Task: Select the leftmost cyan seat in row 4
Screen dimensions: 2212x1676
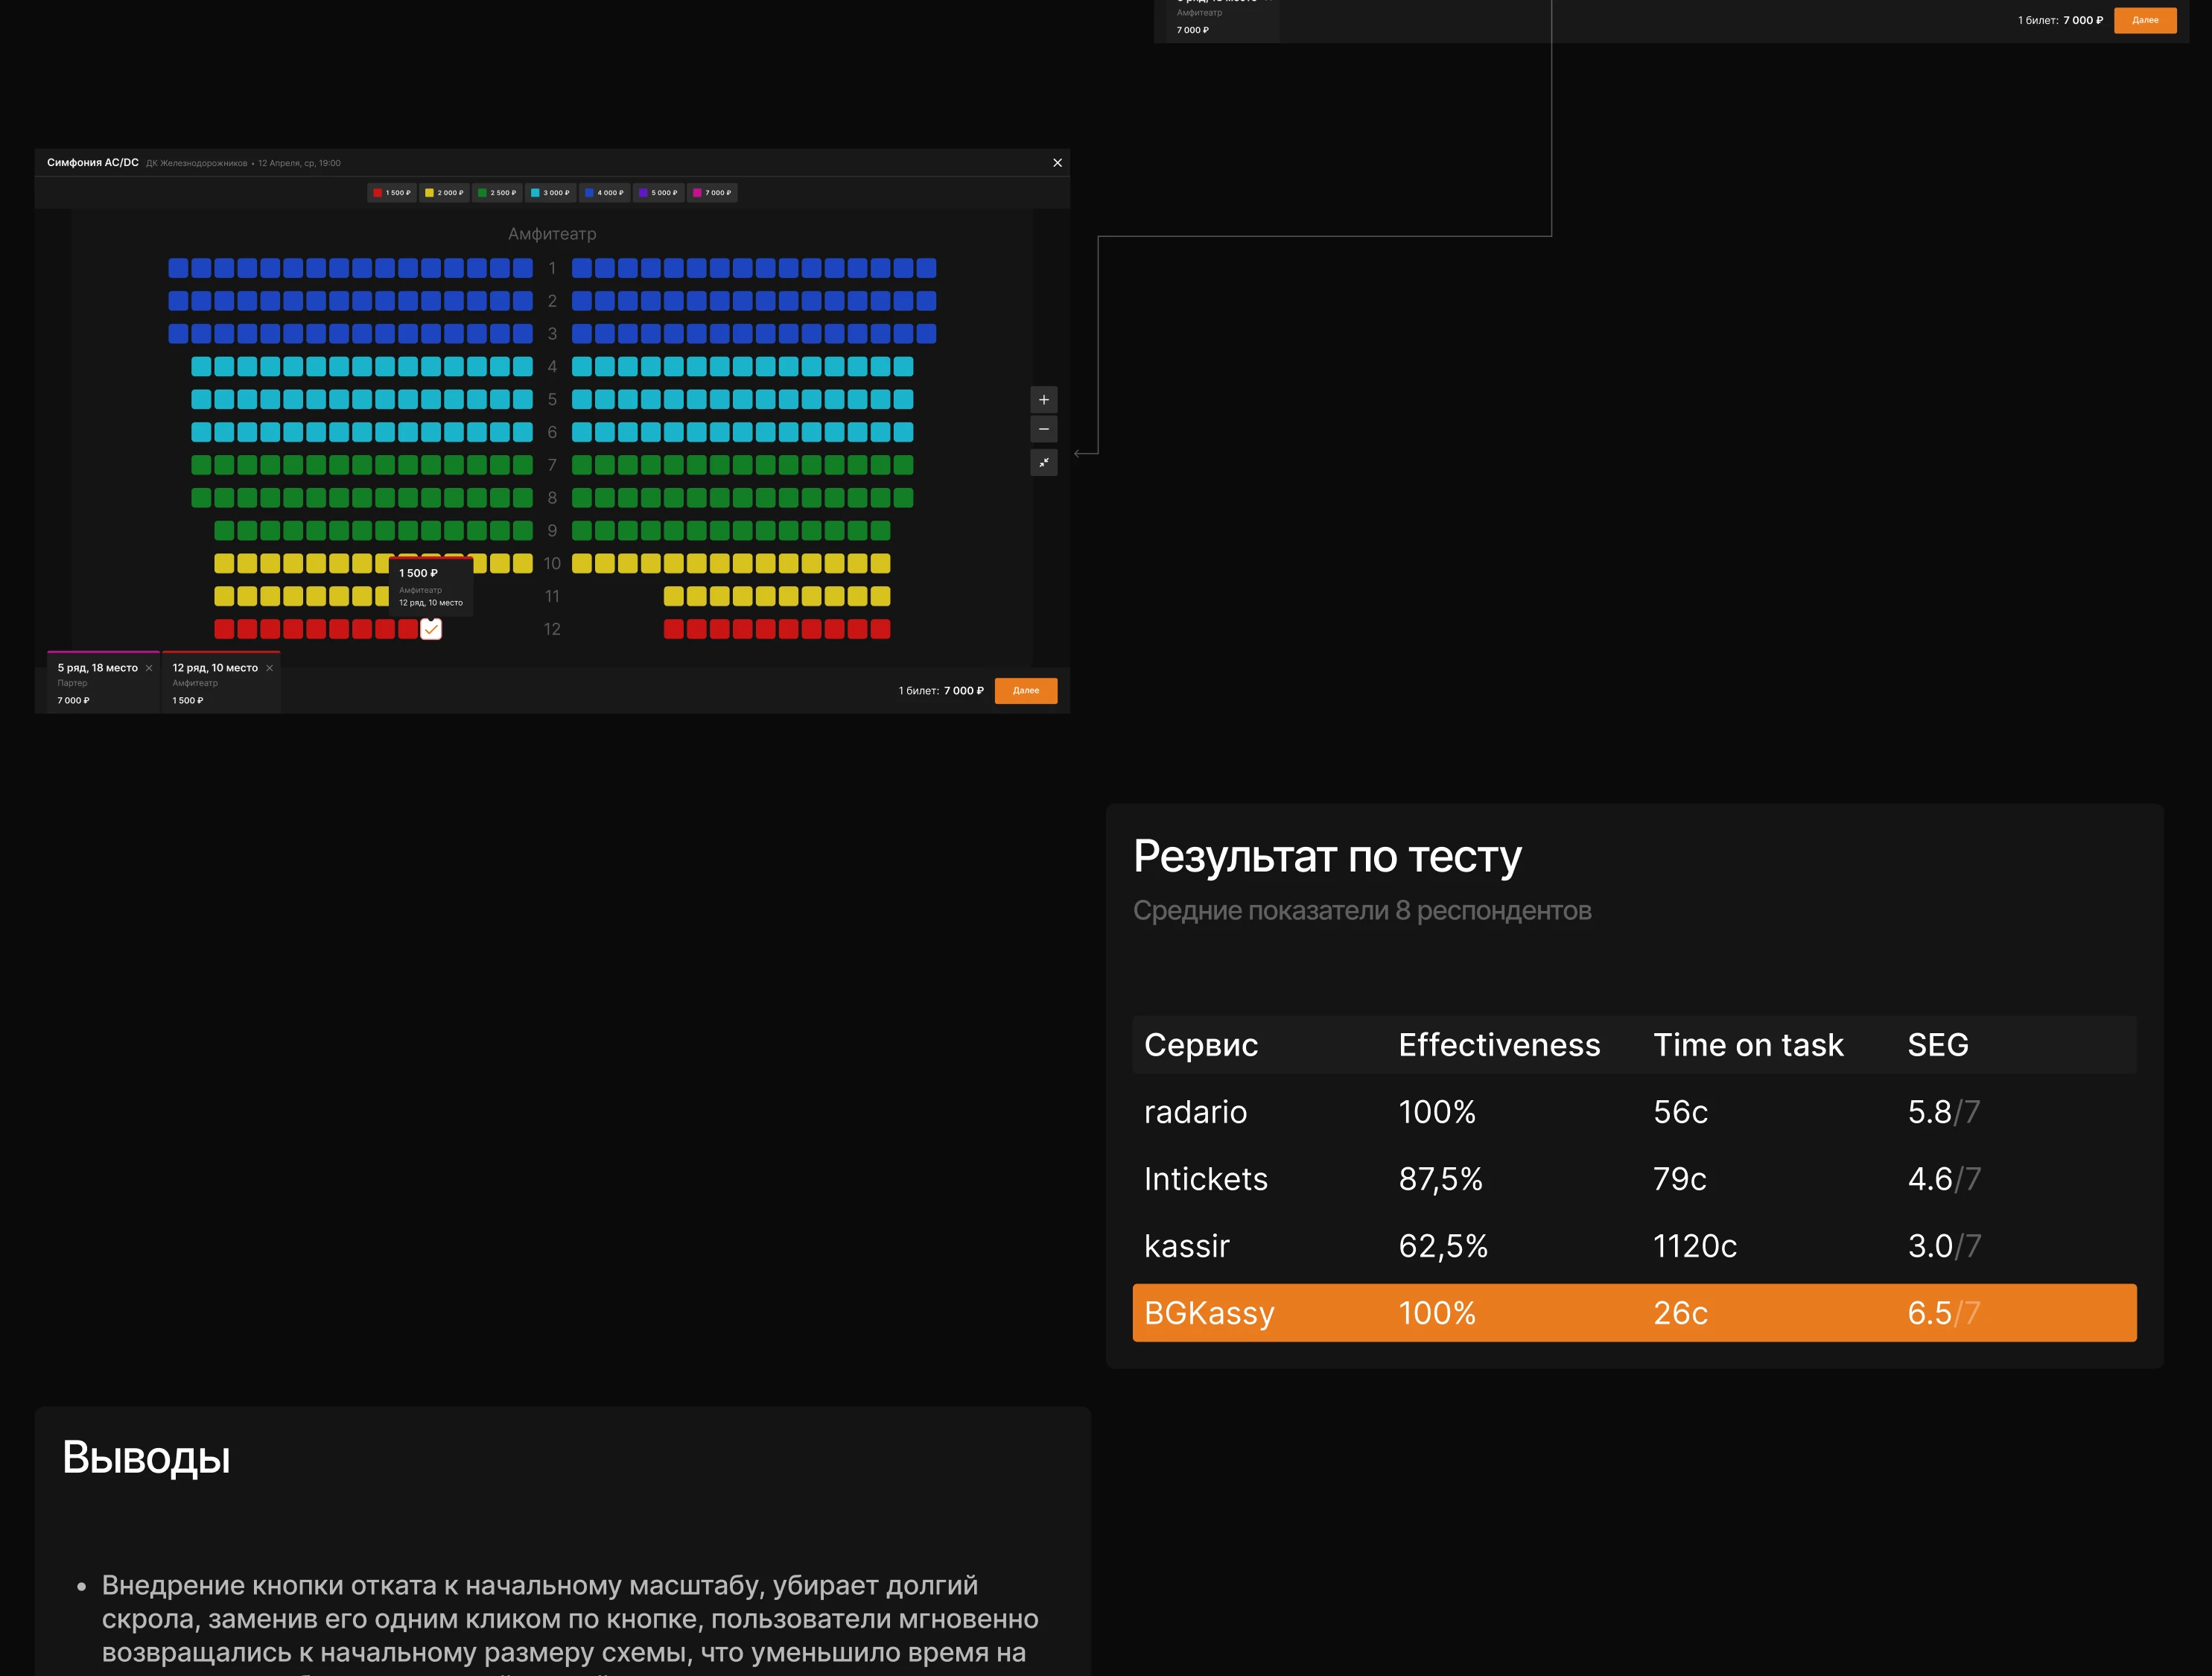Action: click(201, 367)
